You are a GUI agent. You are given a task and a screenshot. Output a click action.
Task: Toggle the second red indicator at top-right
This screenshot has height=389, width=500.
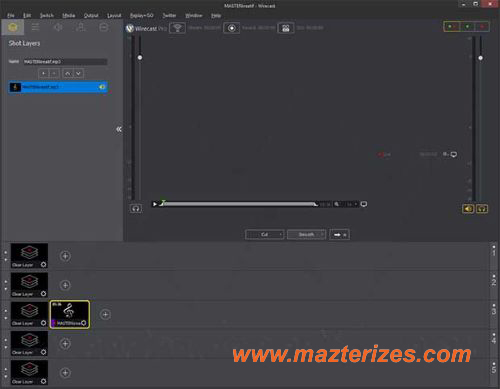(482, 26)
